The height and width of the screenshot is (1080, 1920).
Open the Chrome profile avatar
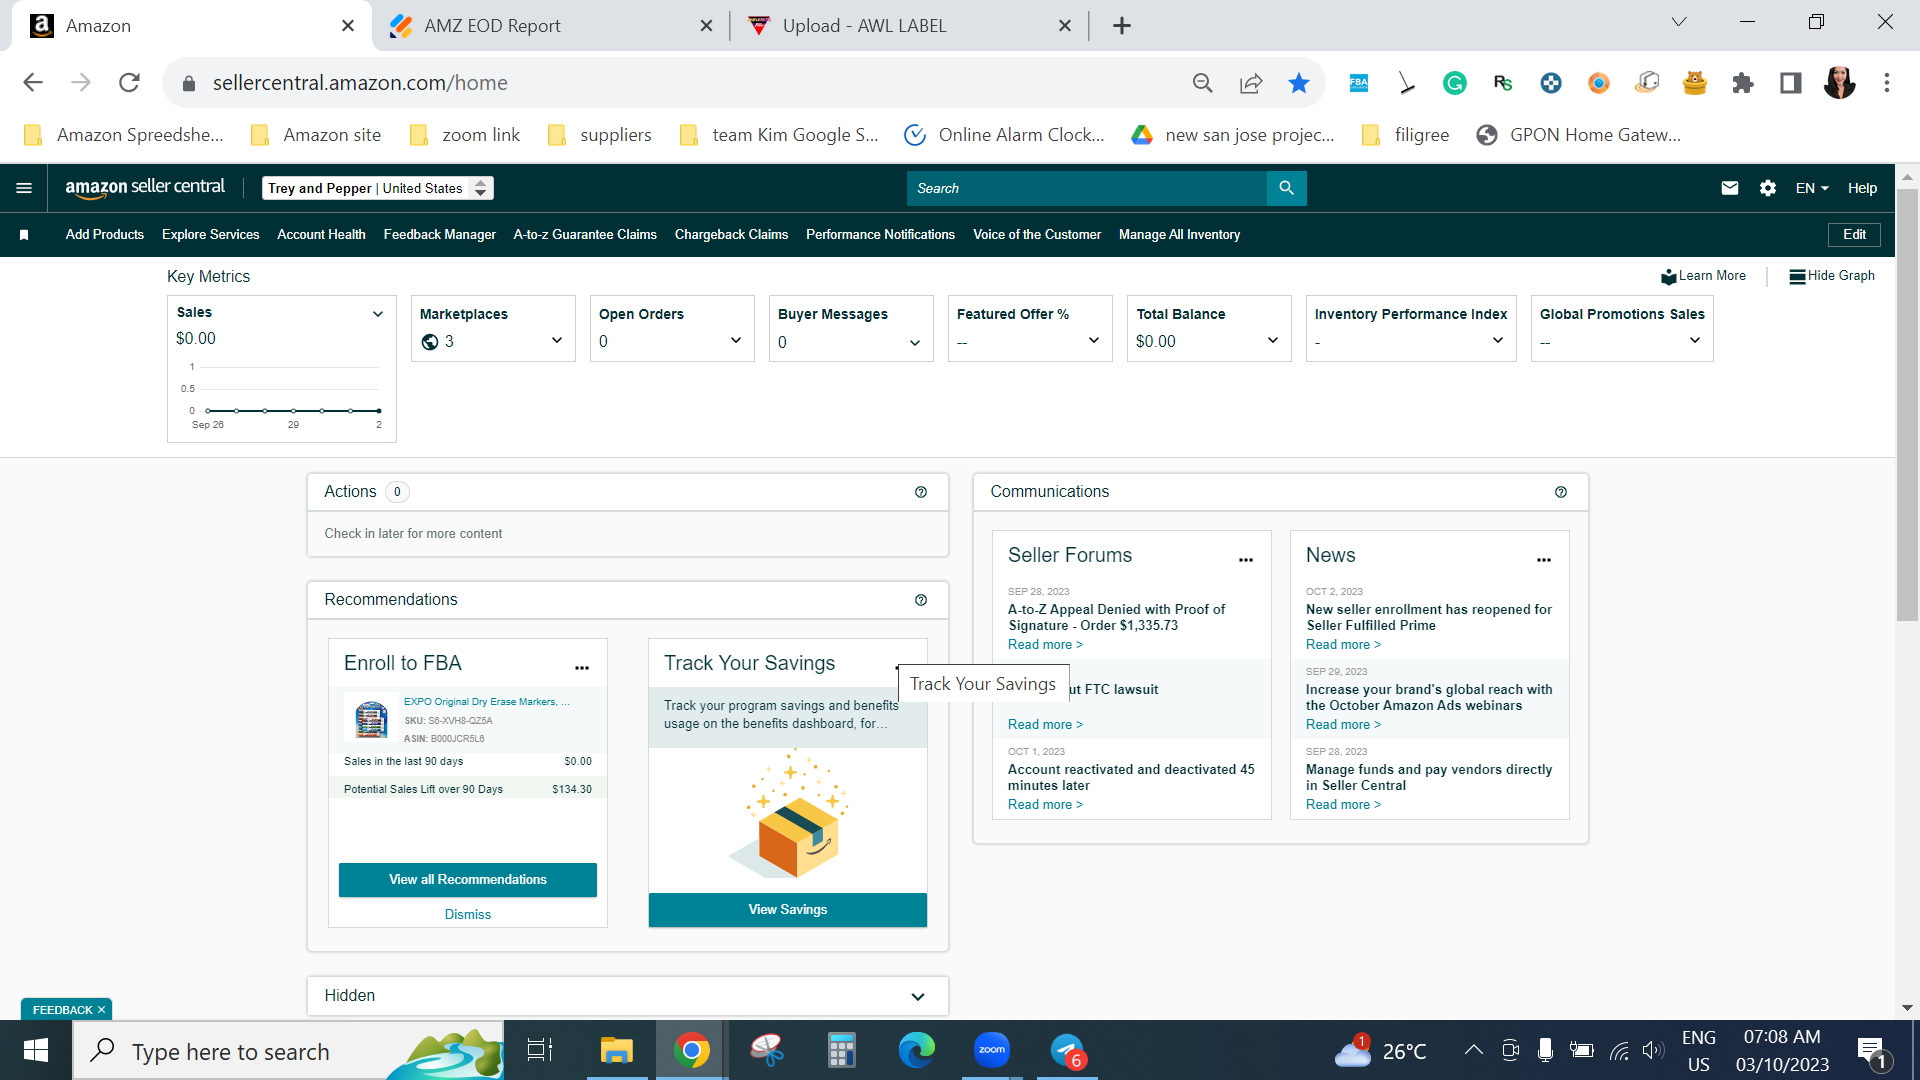pos(1839,83)
